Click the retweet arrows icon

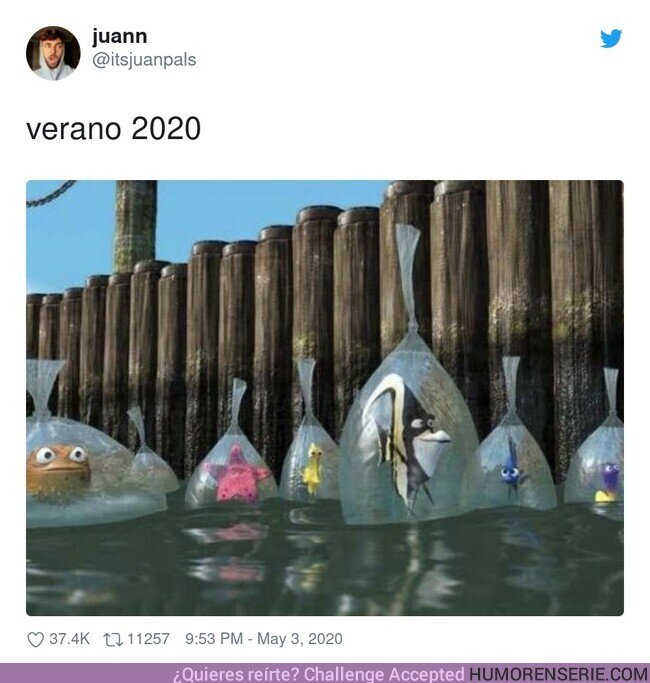[112, 639]
